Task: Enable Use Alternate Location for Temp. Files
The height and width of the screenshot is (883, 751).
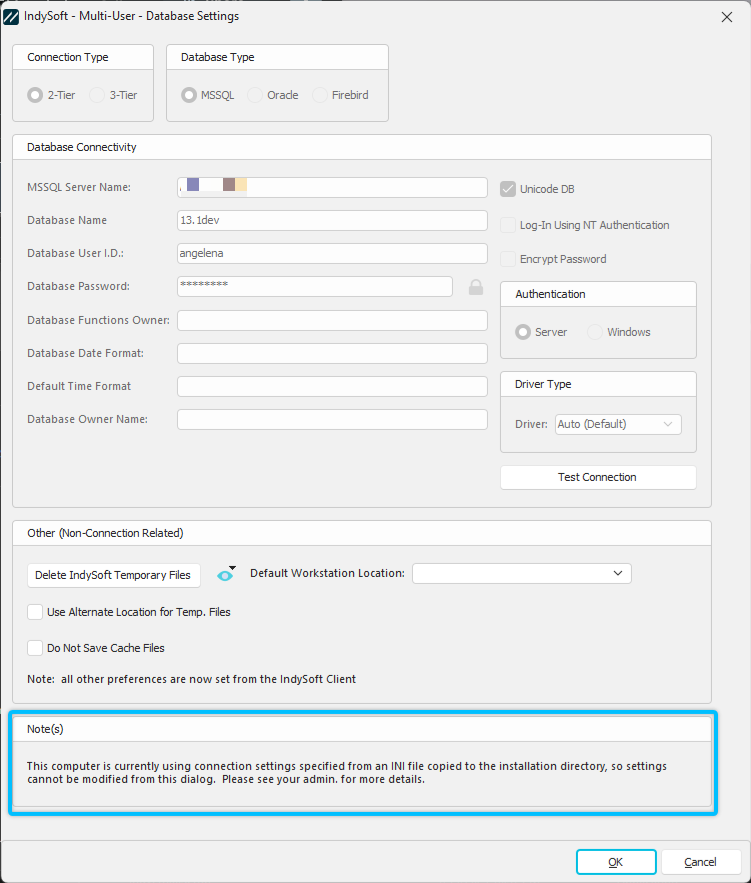Action: pos(35,612)
